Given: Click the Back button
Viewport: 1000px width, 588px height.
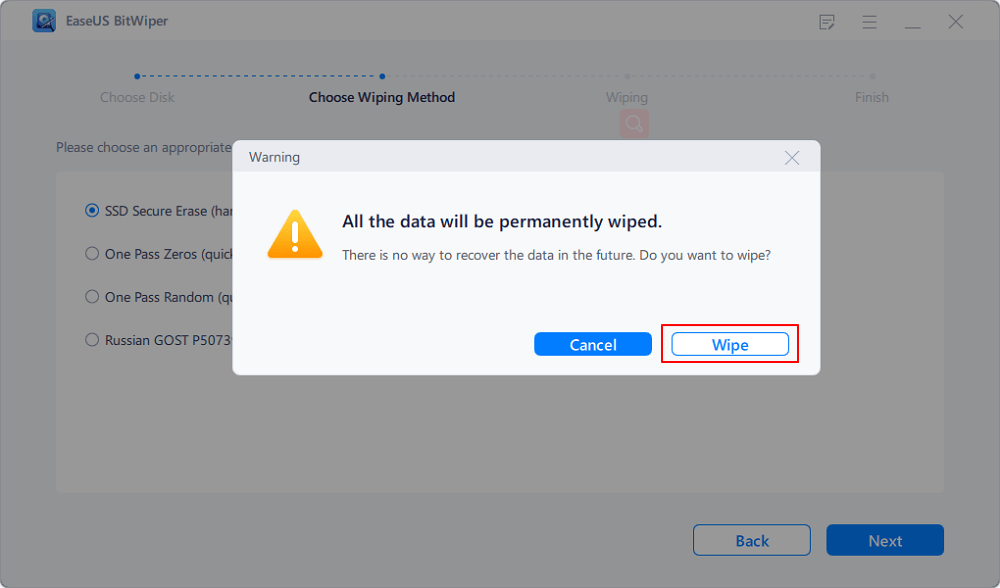Looking at the screenshot, I should [x=752, y=541].
